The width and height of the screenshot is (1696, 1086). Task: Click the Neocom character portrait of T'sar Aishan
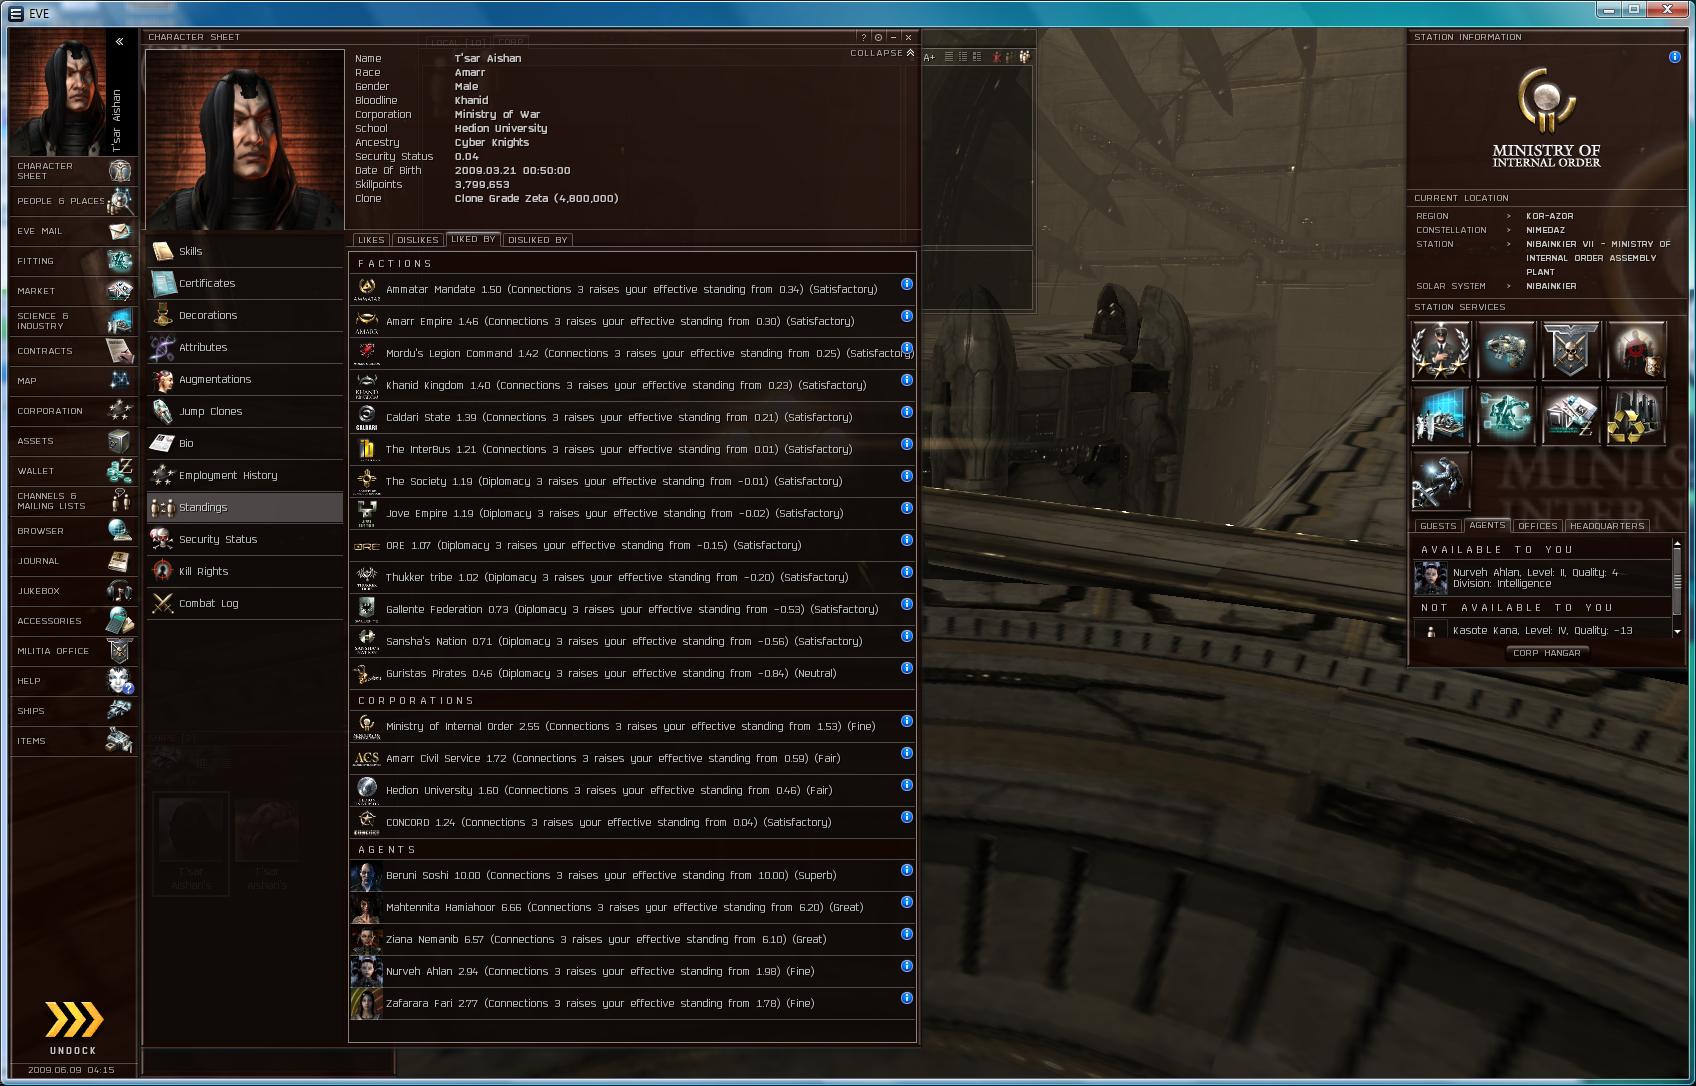tap(58, 92)
